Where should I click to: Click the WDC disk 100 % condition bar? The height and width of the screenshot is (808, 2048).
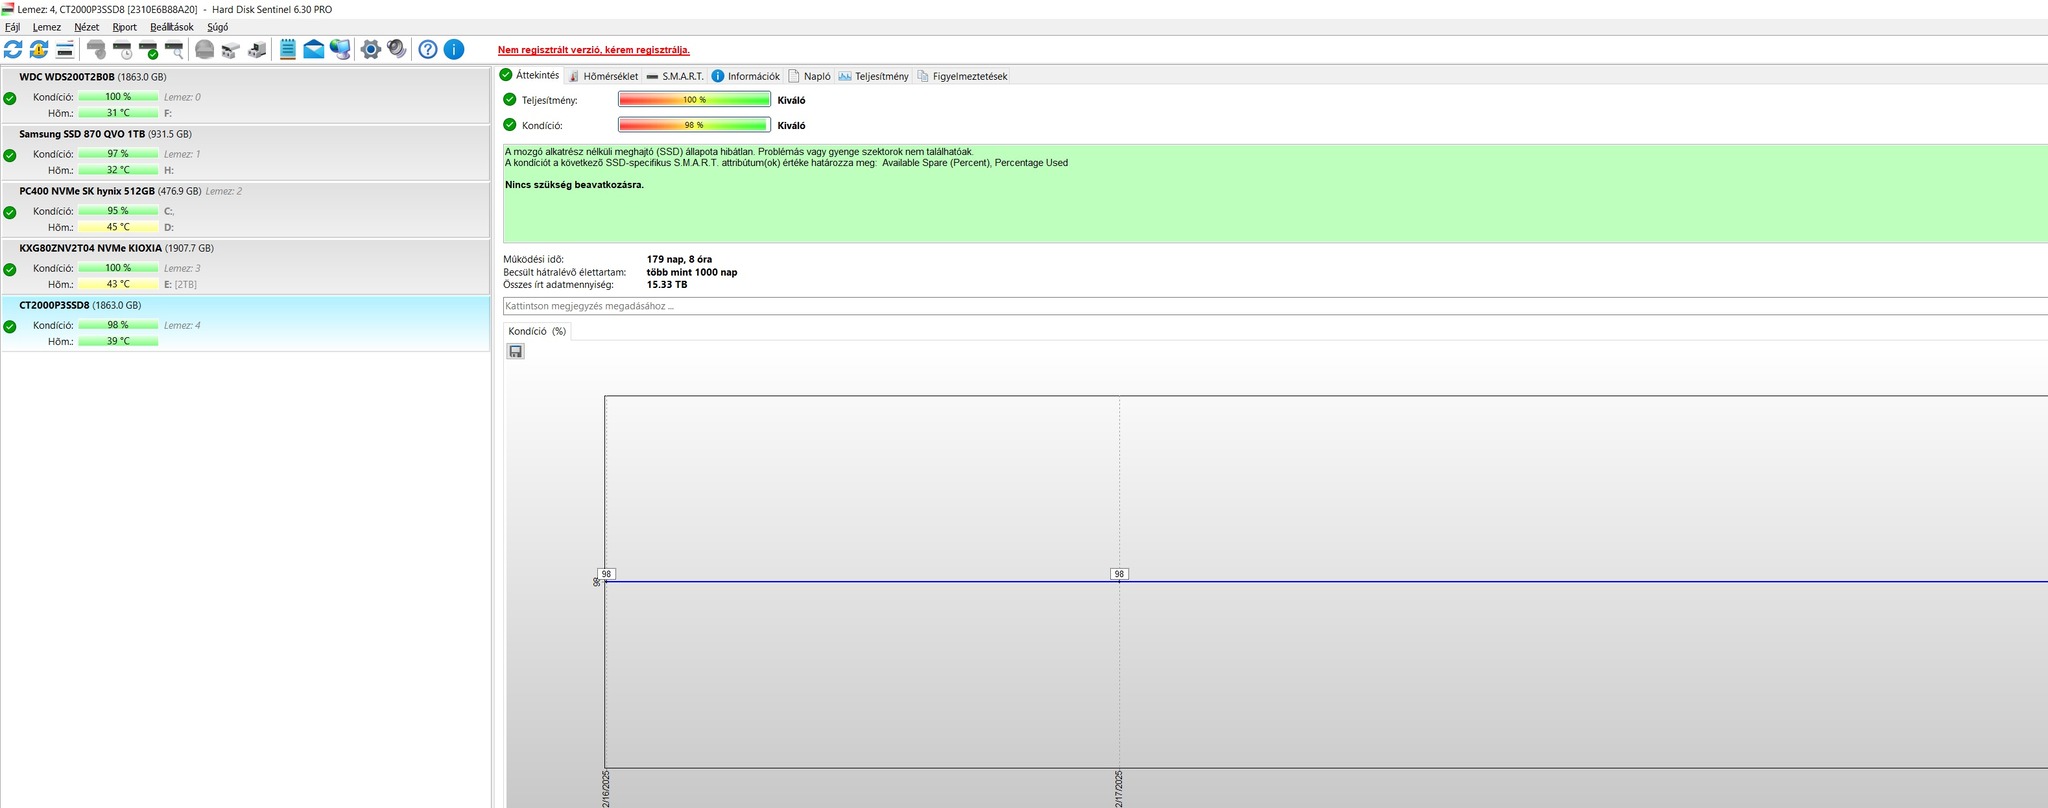click(x=118, y=97)
